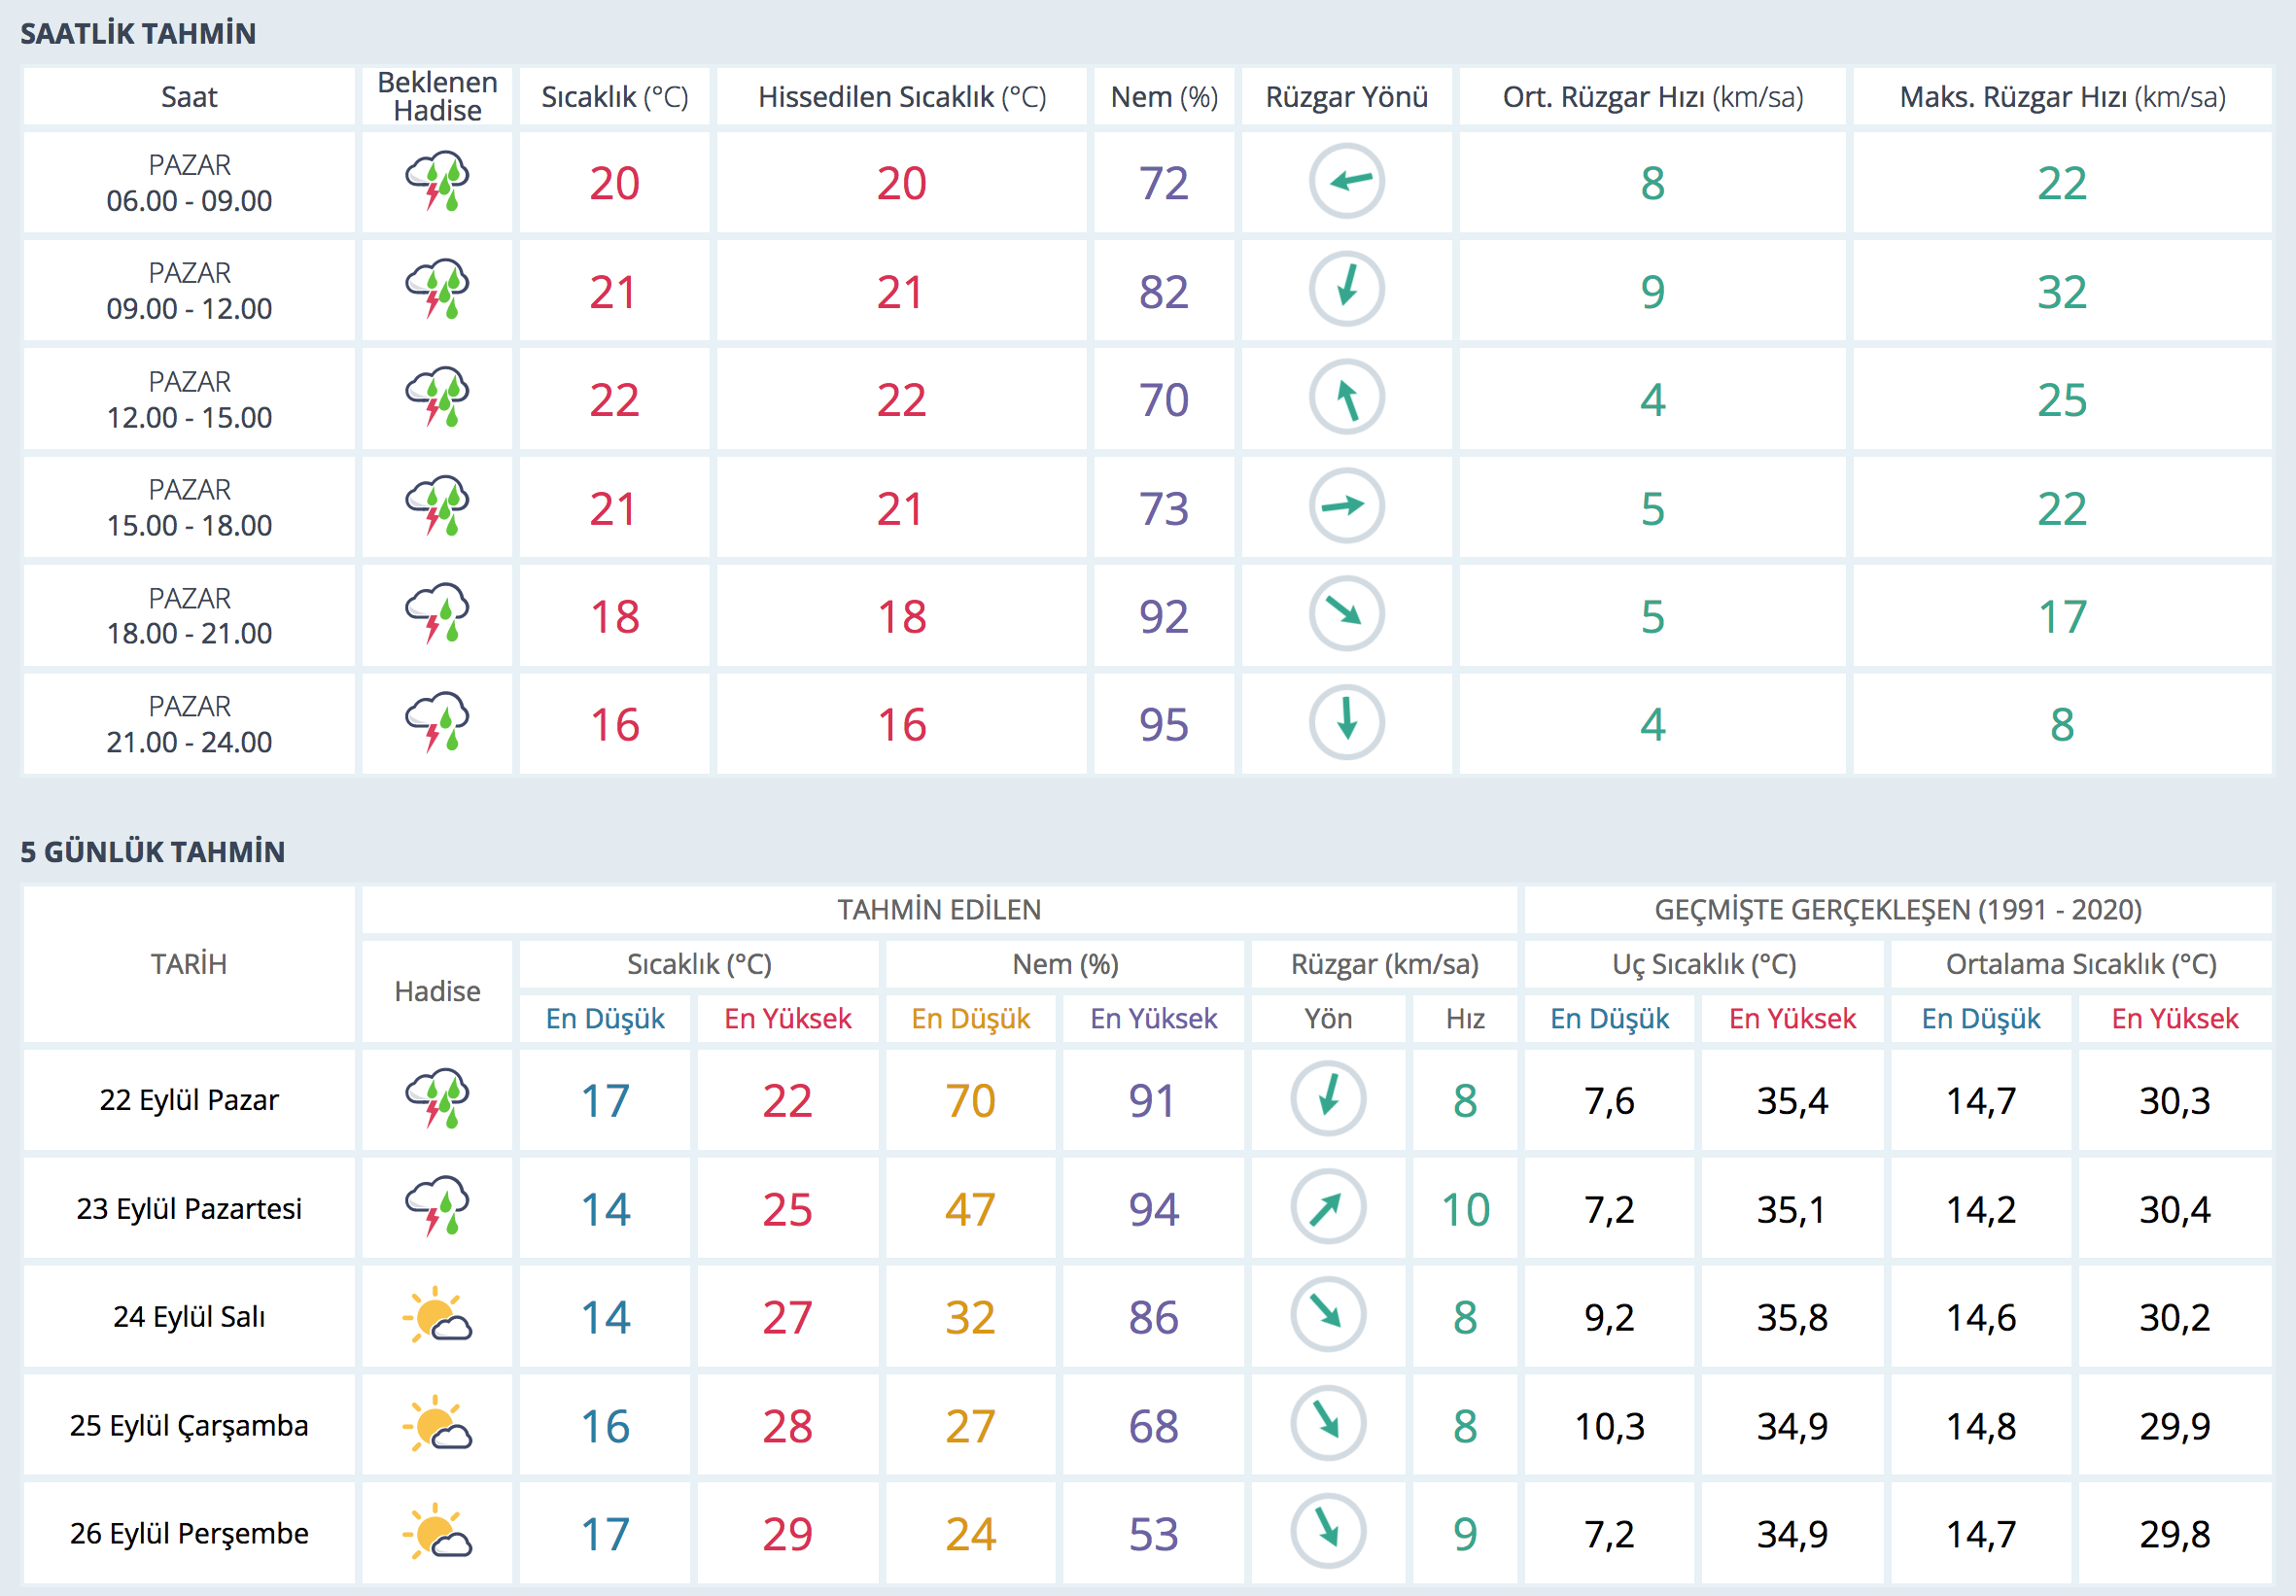This screenshot has width=2296, height=1596.
Task: Click the east-pointing wind arrow for 15.00 - 18.00
Action: tap(1346, 506)
